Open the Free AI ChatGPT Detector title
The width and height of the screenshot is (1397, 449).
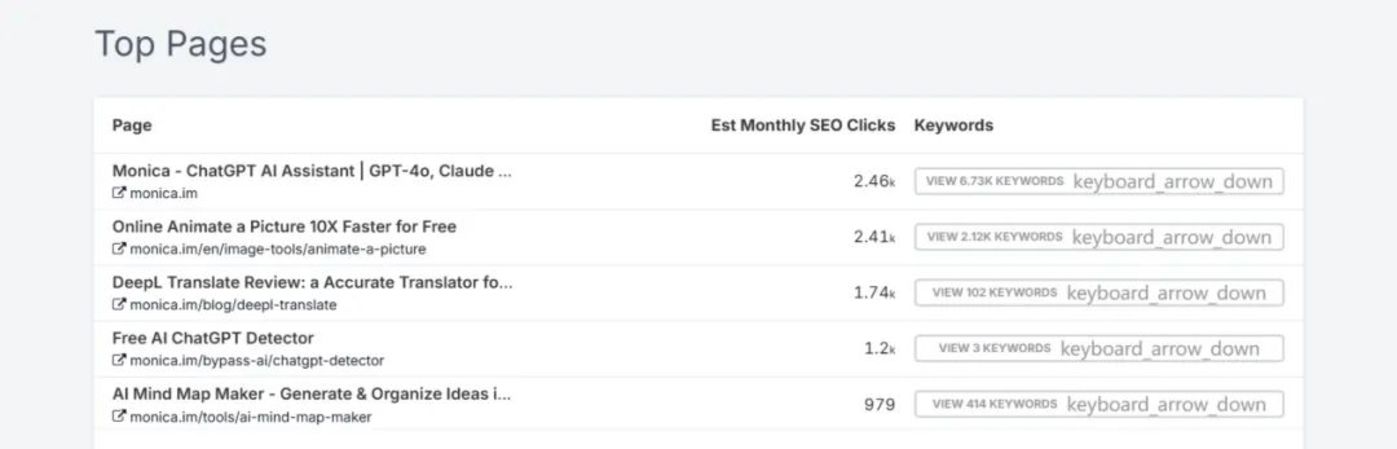tap(213, 338)
